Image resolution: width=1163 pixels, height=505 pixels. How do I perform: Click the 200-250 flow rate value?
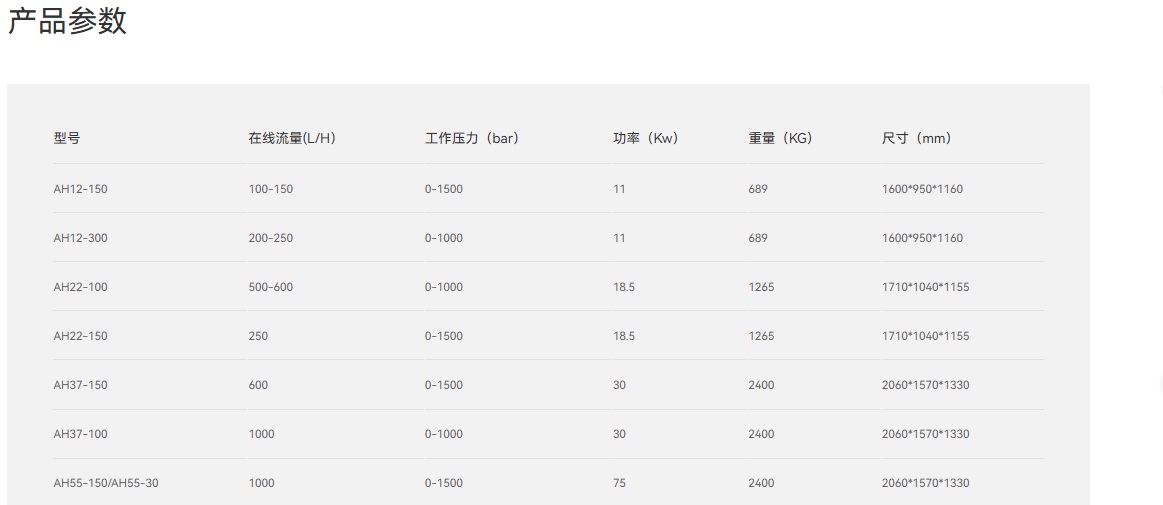pos(271,238)
